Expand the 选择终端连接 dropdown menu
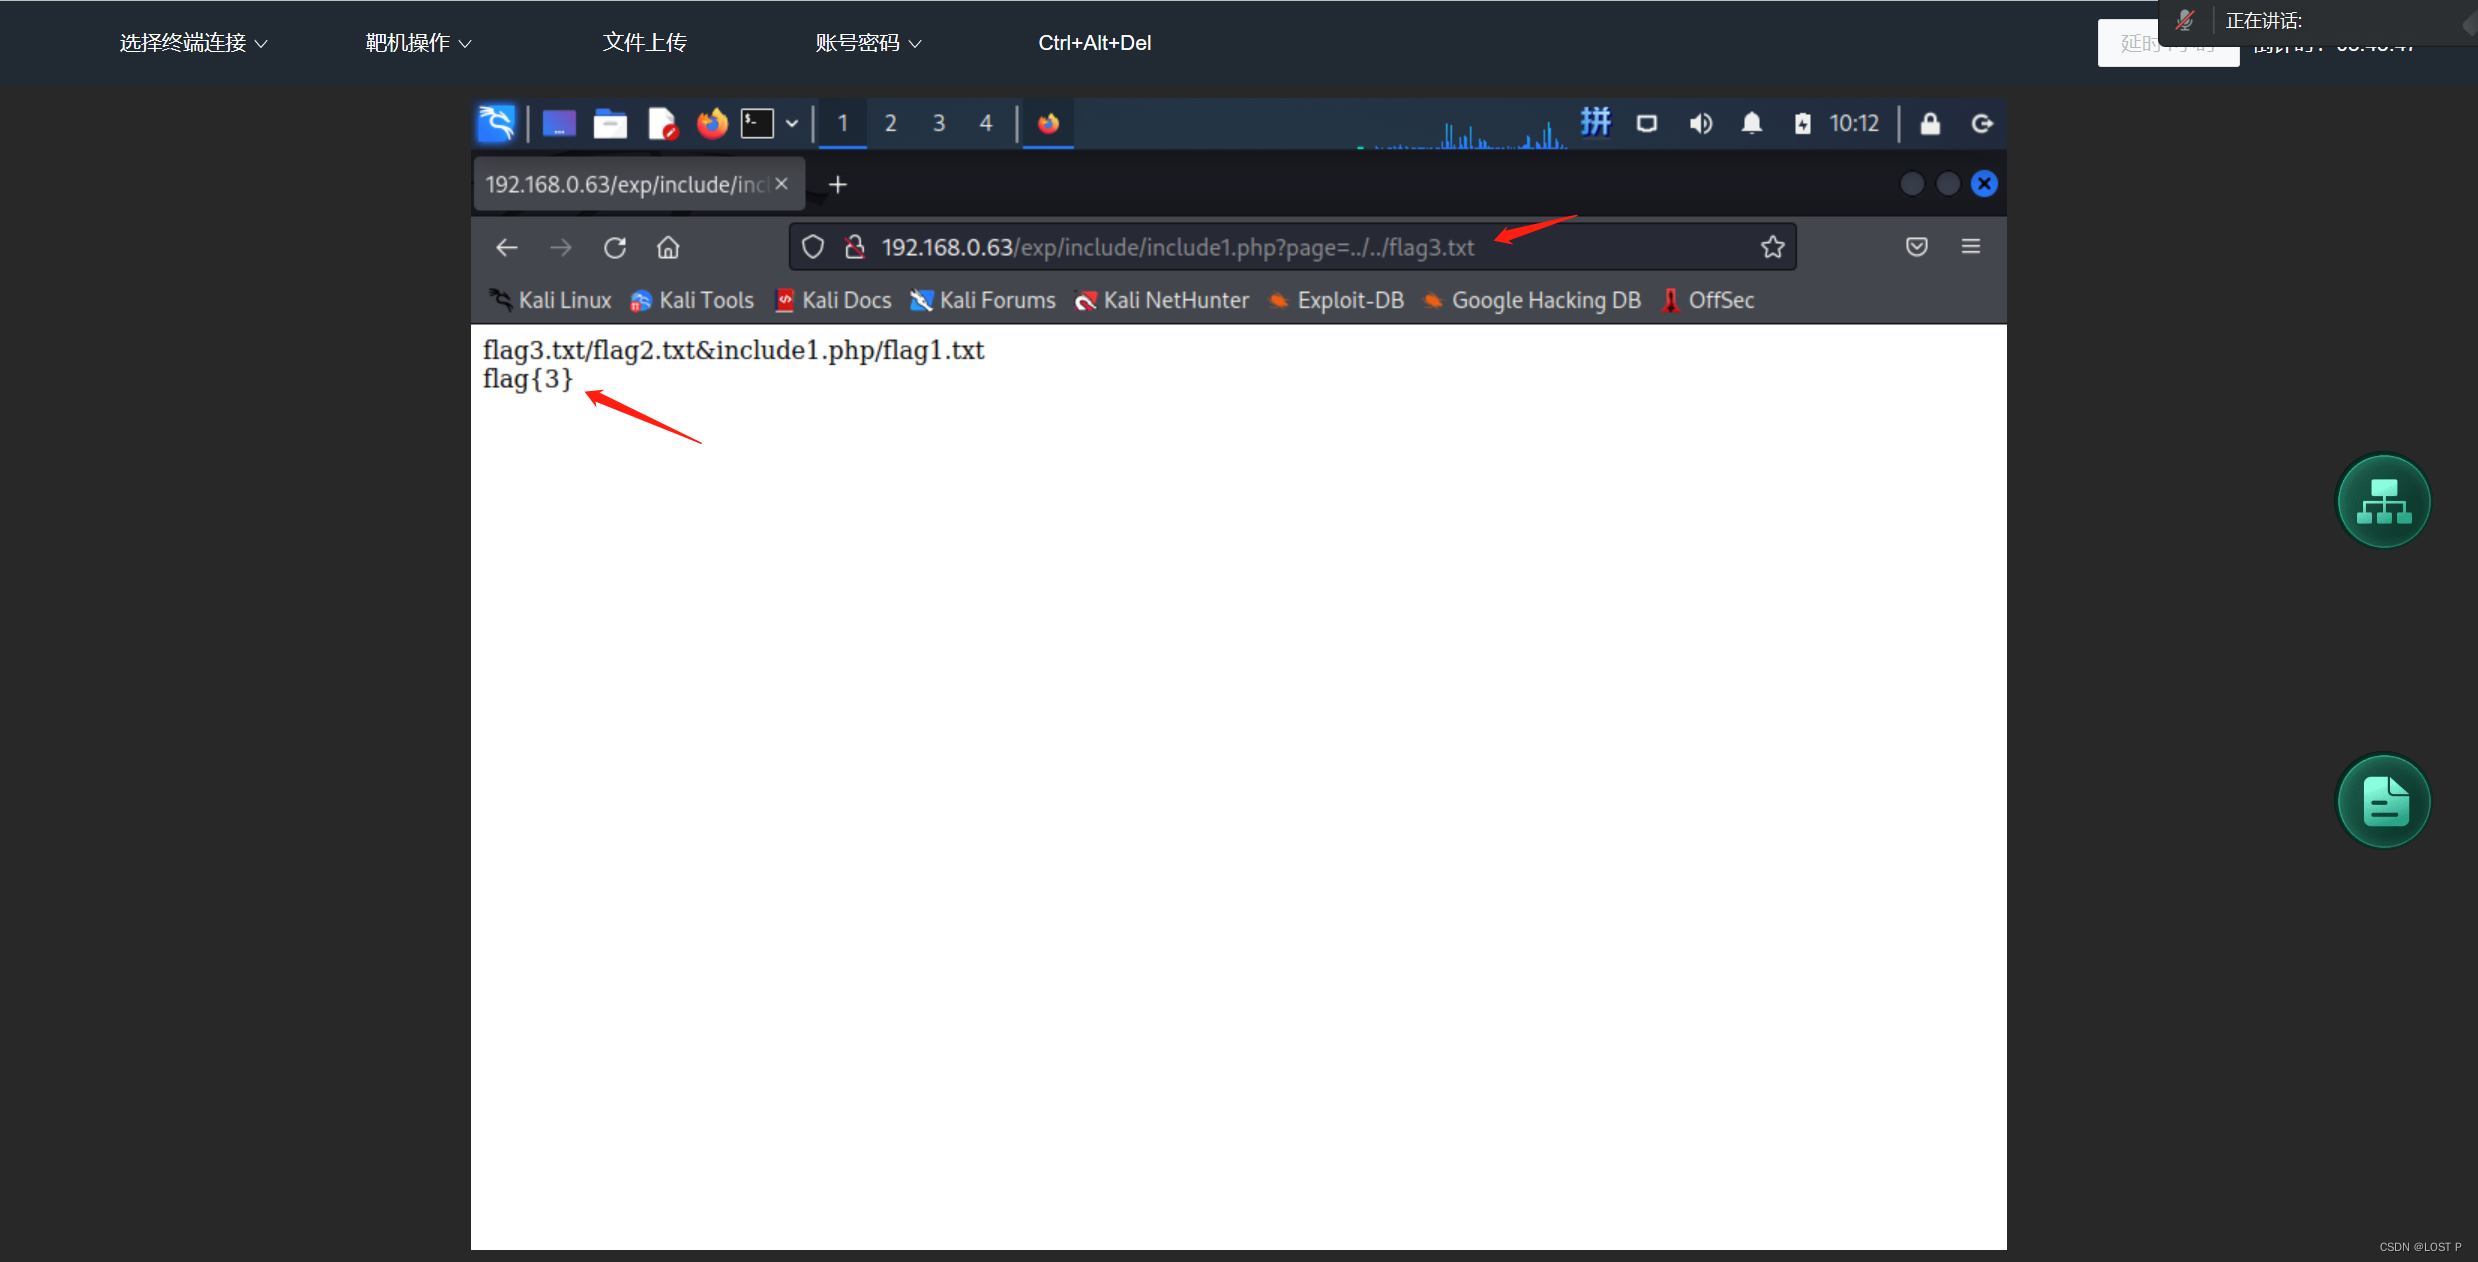The width and height of the screenshot is (2478, 1262). pos(193,43)
